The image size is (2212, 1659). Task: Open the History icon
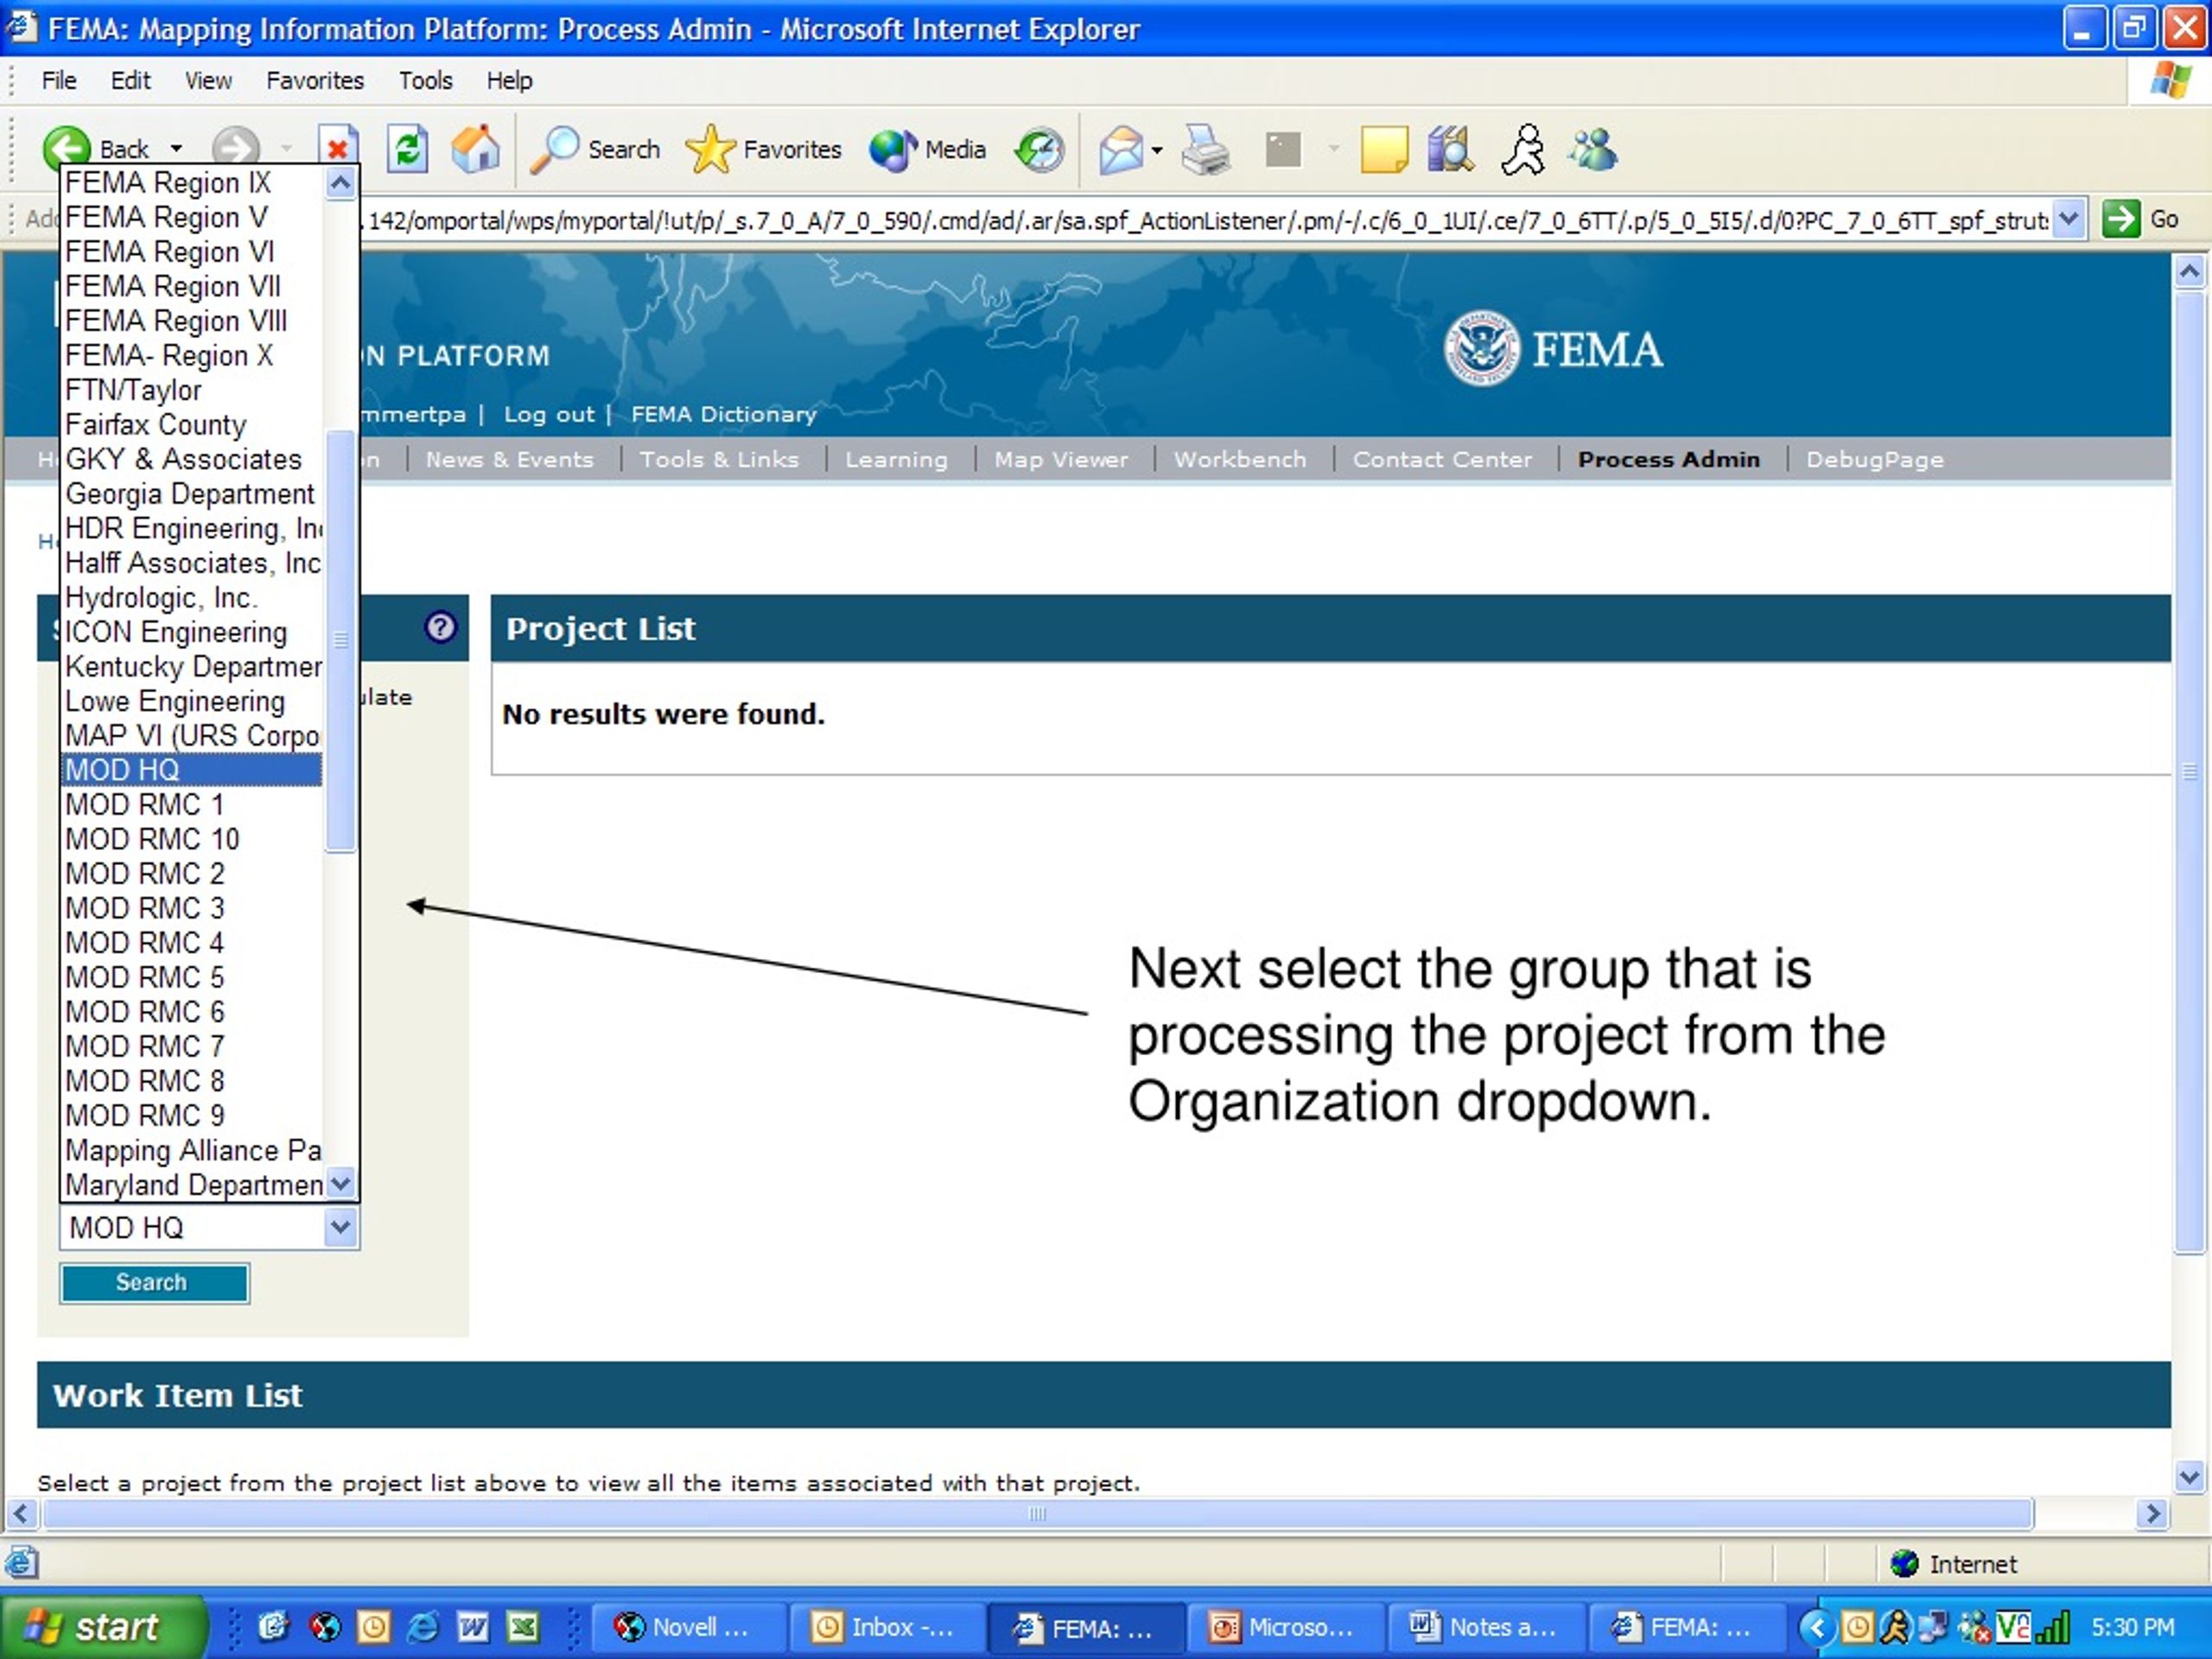point(1040,150)
